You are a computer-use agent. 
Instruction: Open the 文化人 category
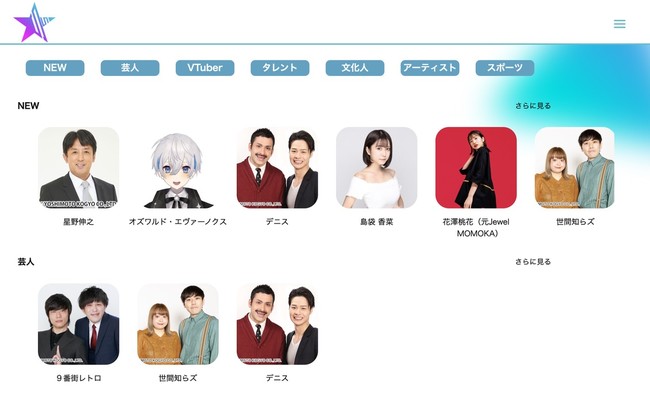pyautogui.click(x=355, y=68)
